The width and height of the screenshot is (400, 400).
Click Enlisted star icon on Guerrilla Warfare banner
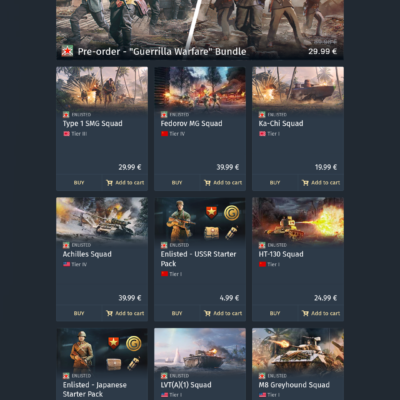(x=67, y=51)
